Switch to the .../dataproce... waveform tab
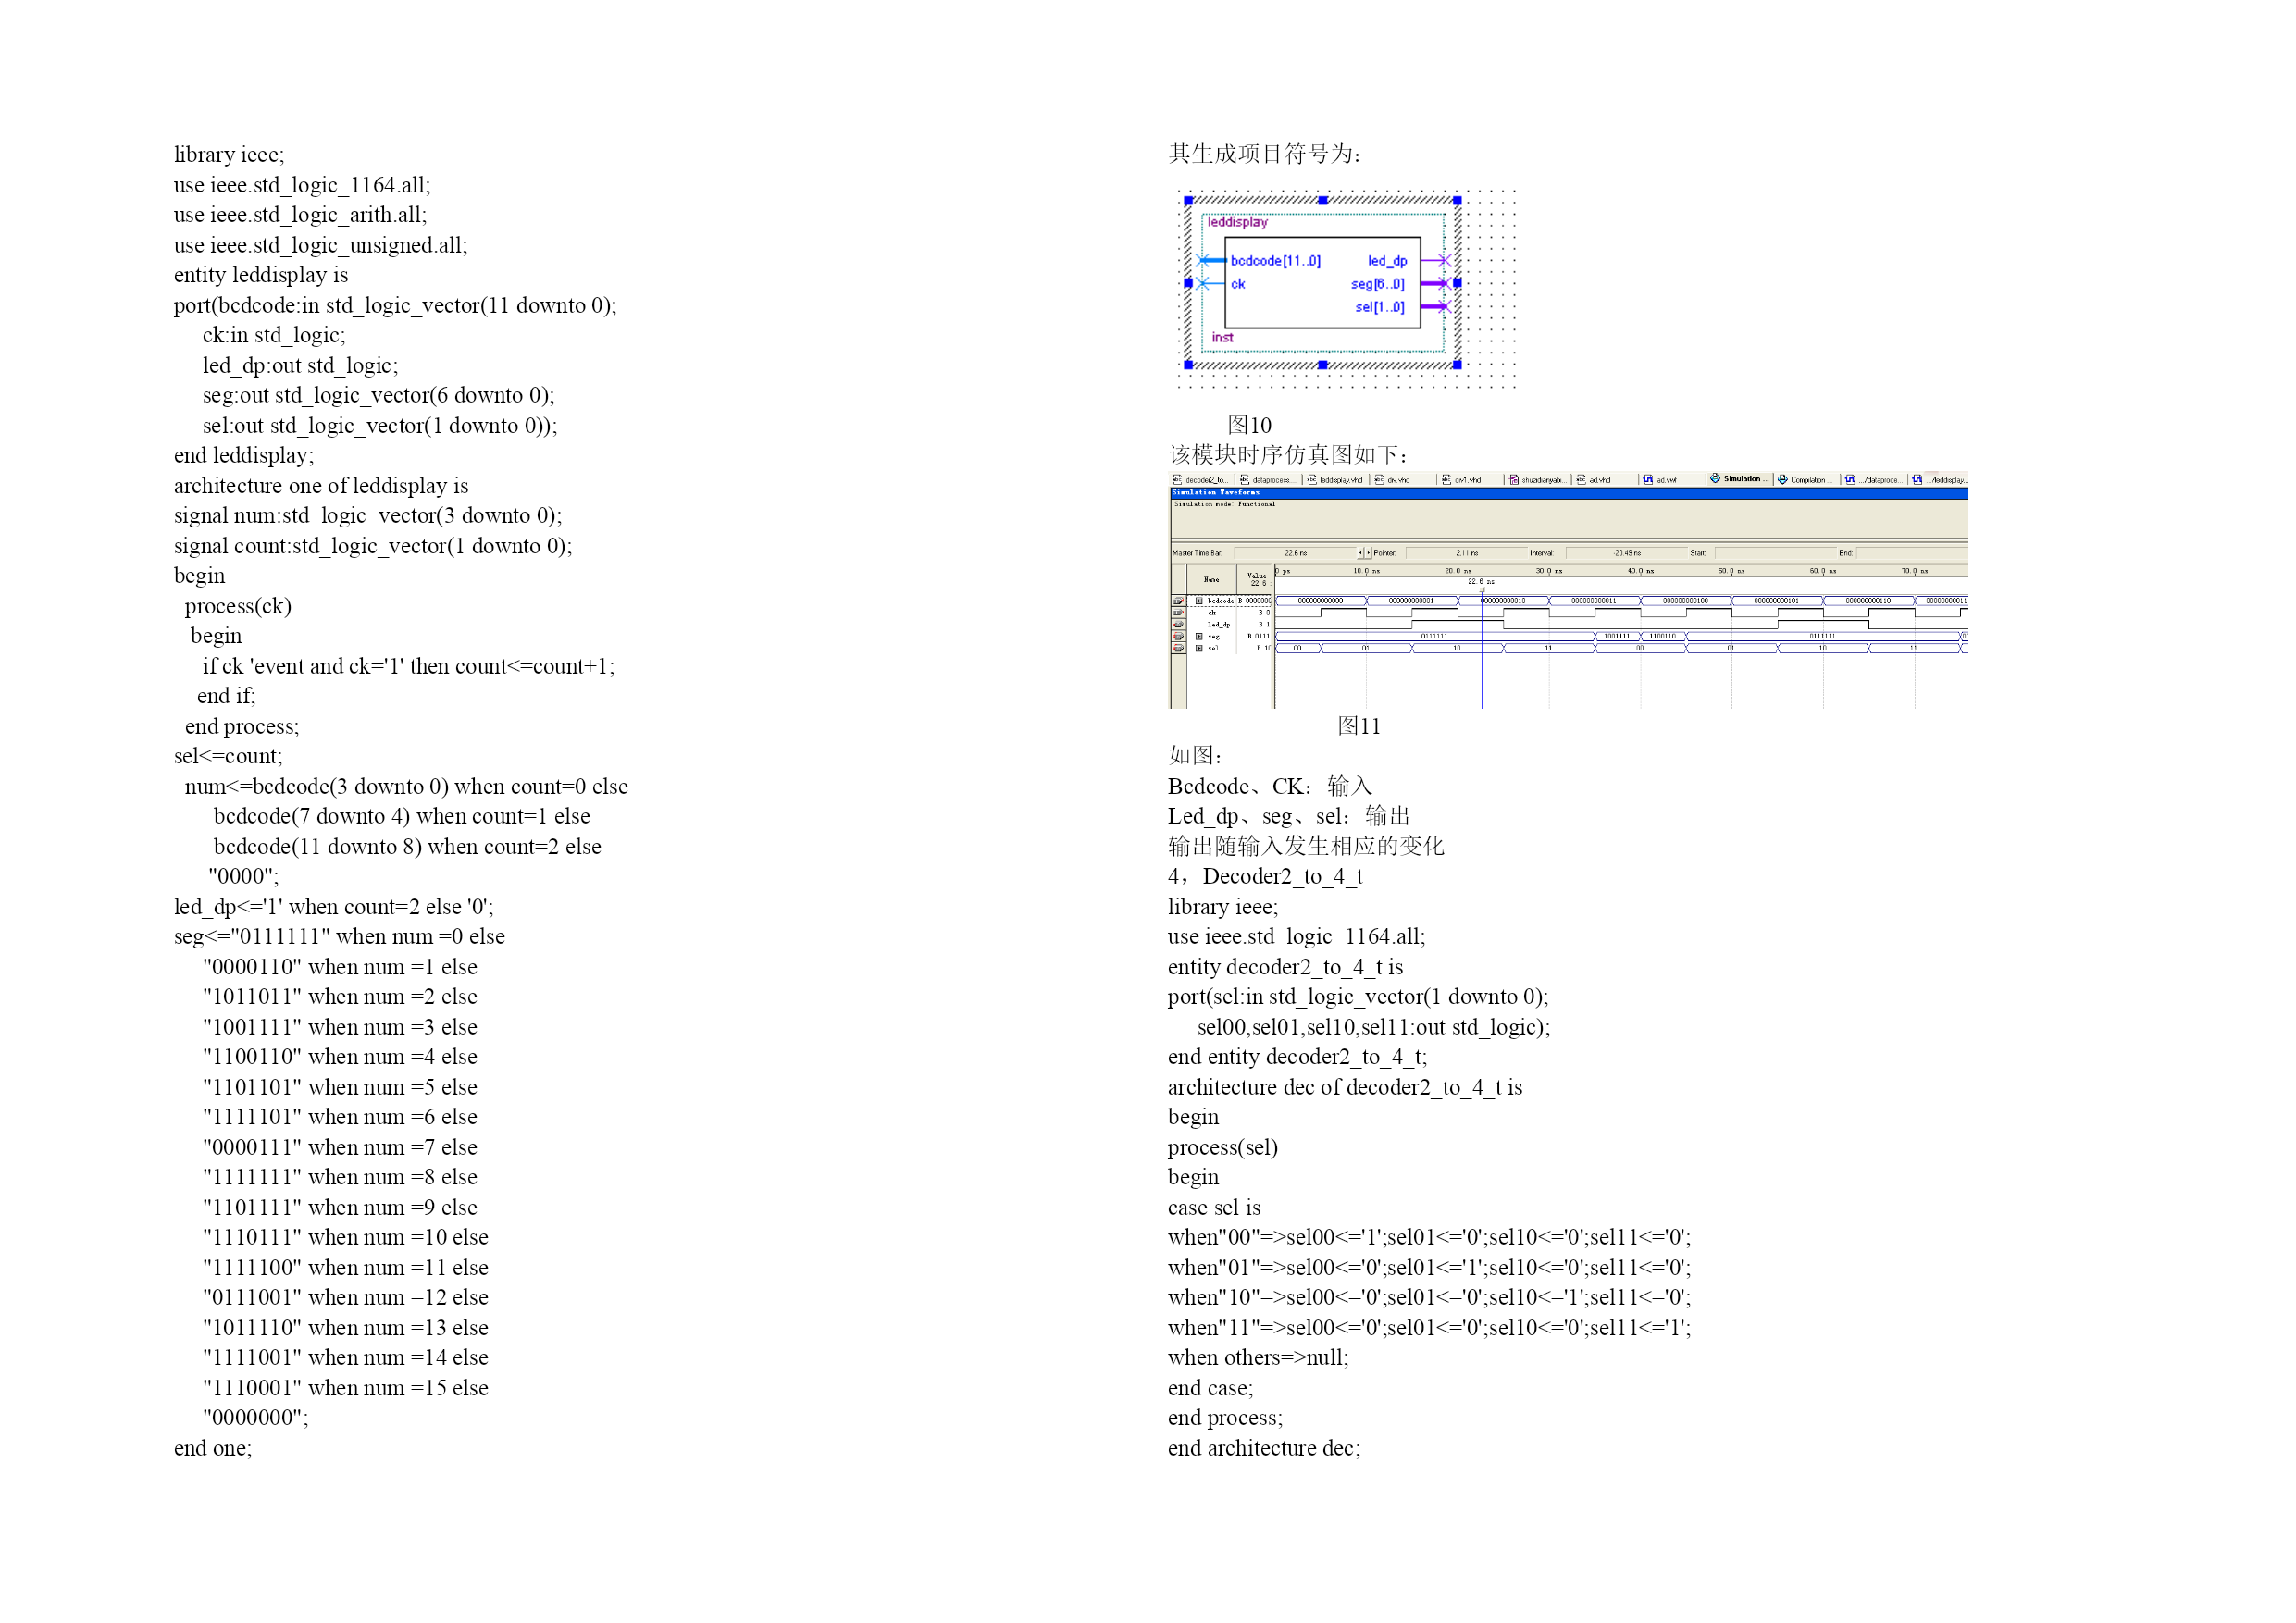This screenshot has width=2296, height=1623. coord(1874,481)
